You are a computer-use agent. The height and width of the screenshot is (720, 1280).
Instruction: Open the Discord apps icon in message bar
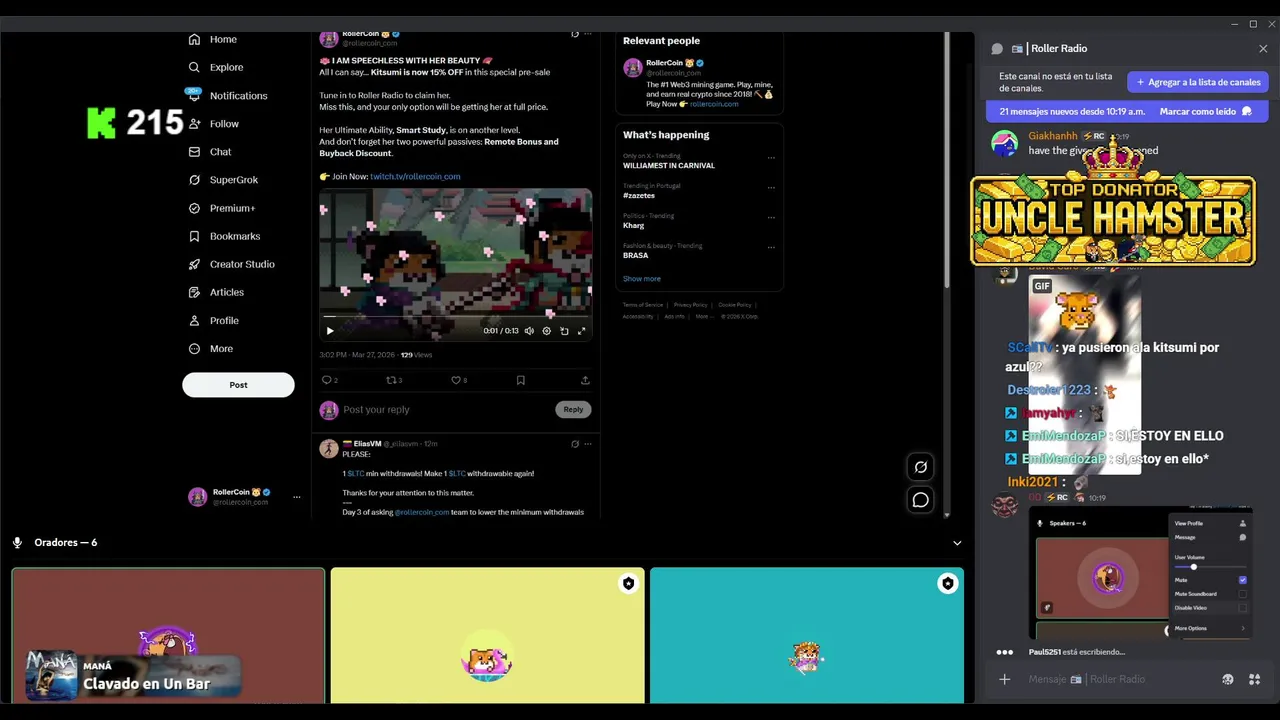coord(1254,679)
